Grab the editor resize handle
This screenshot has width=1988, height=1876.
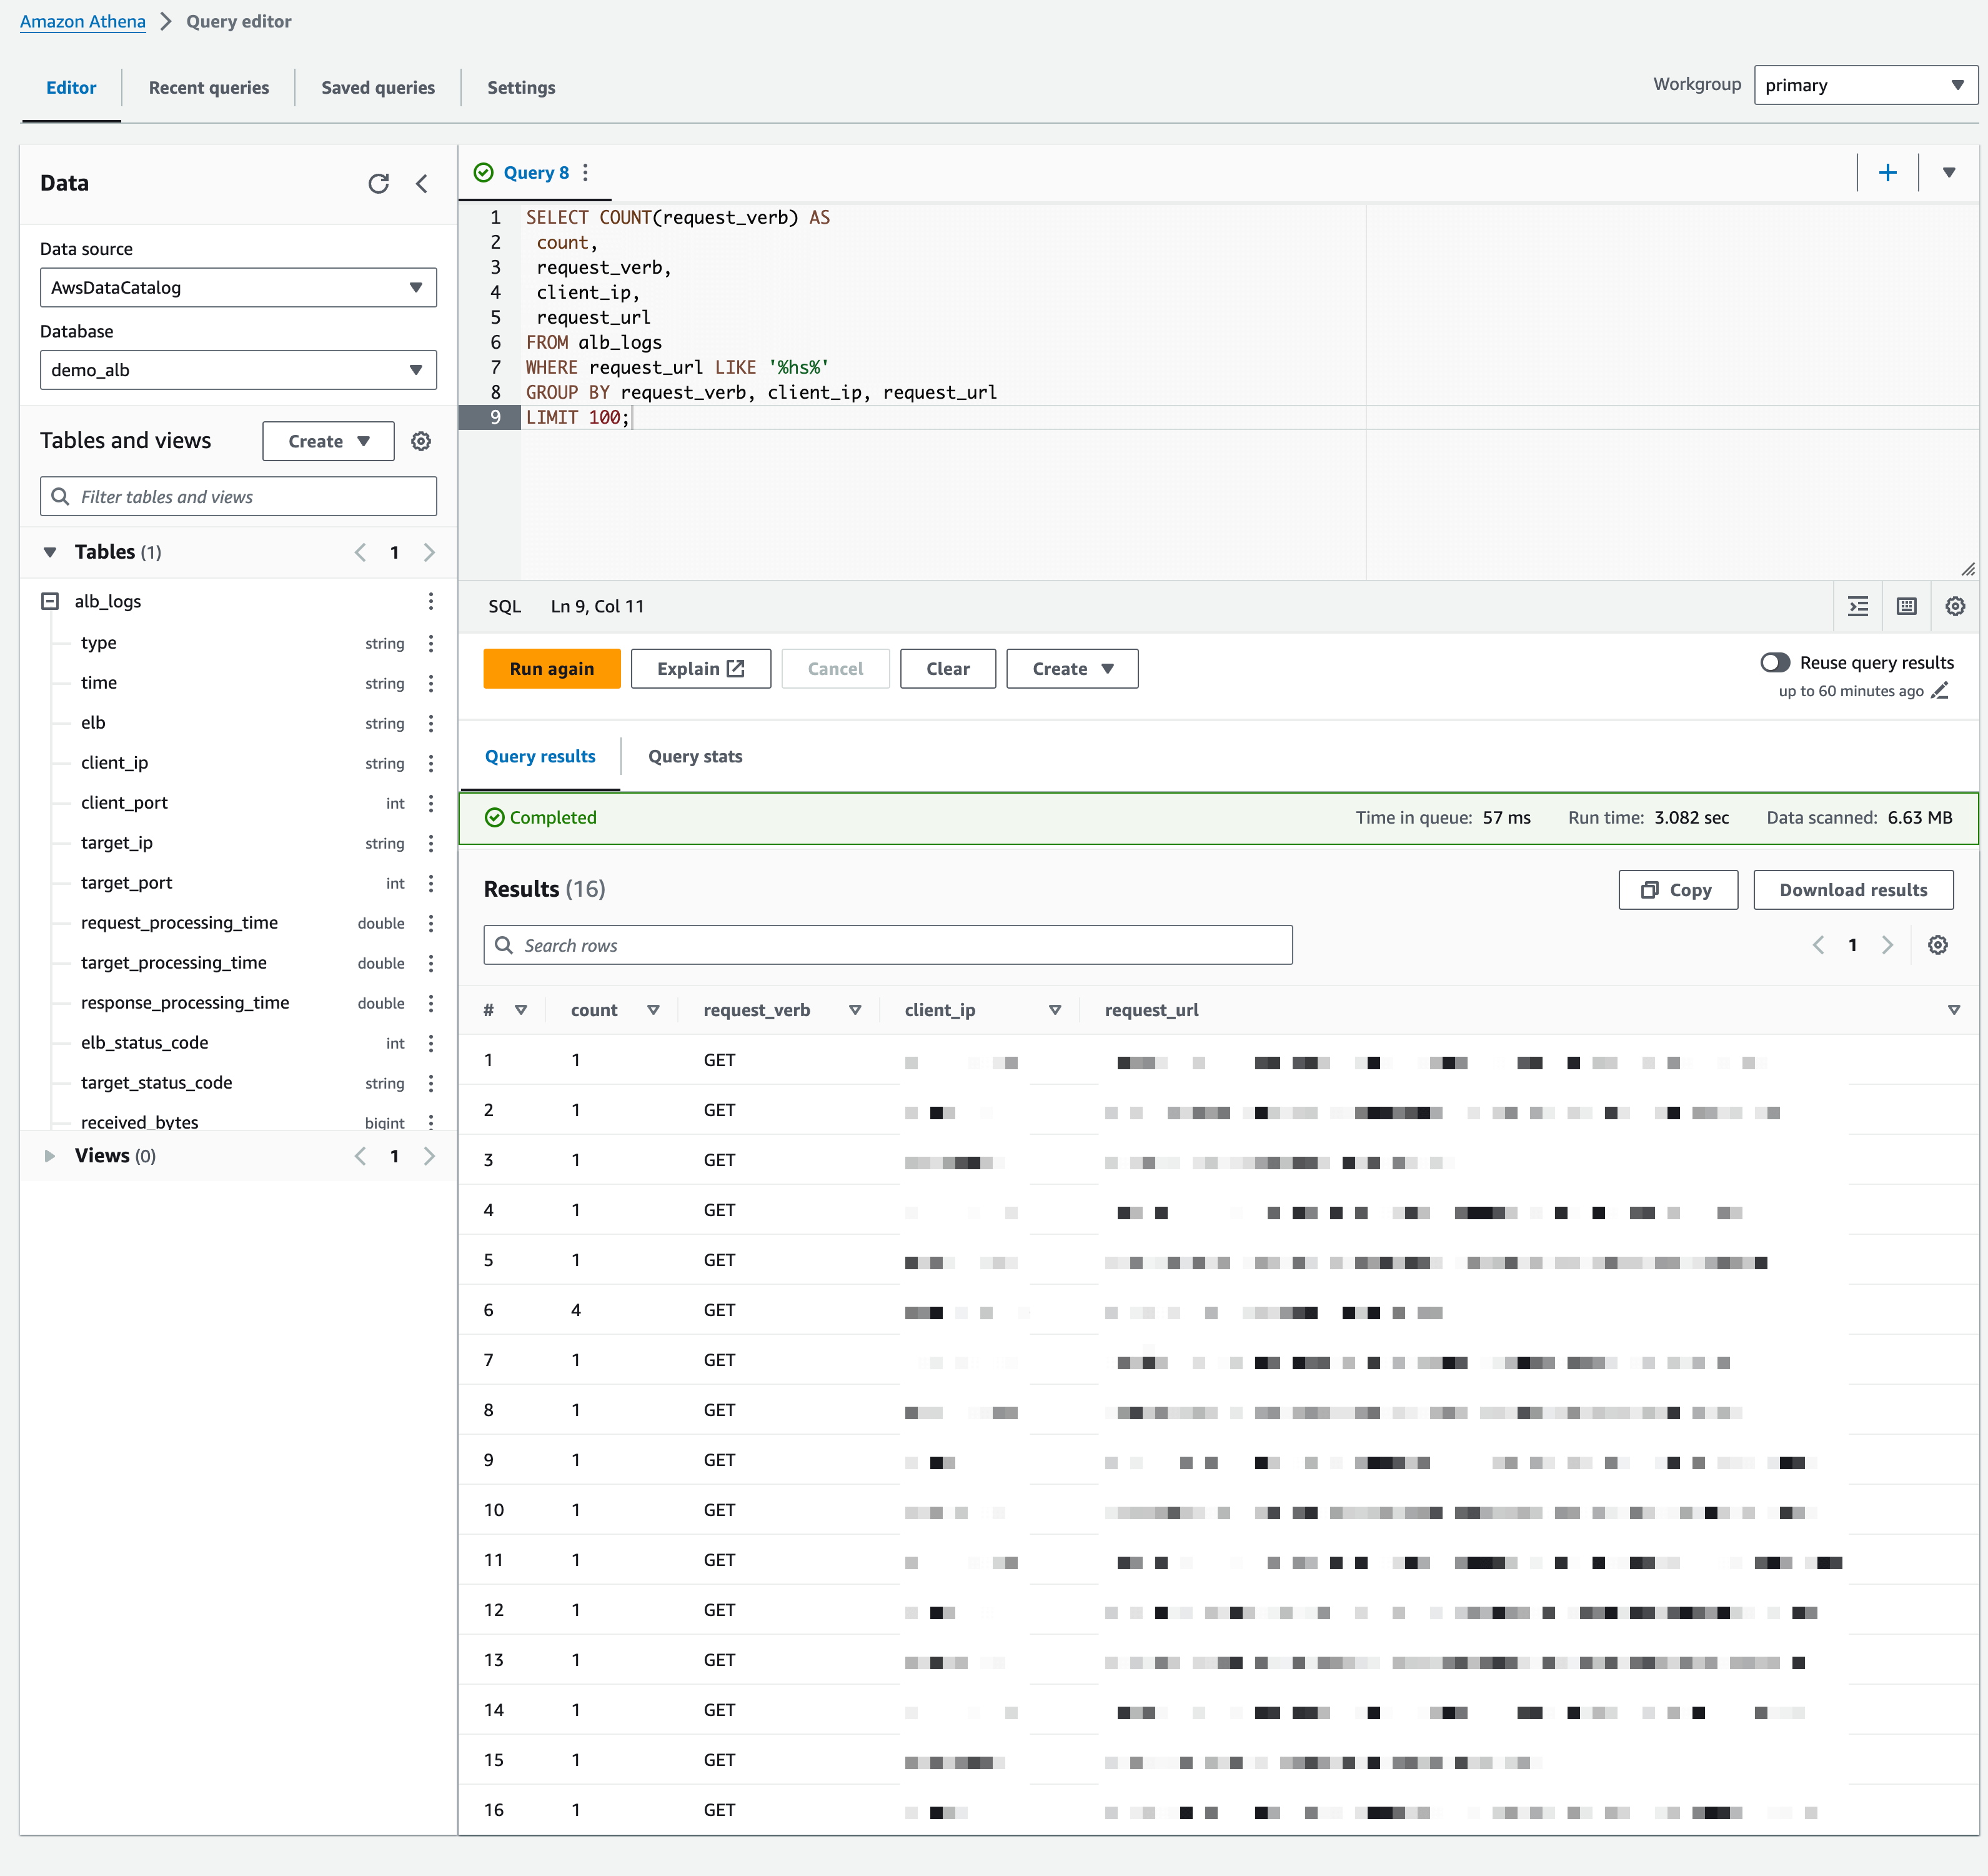tap(1968, 569)
